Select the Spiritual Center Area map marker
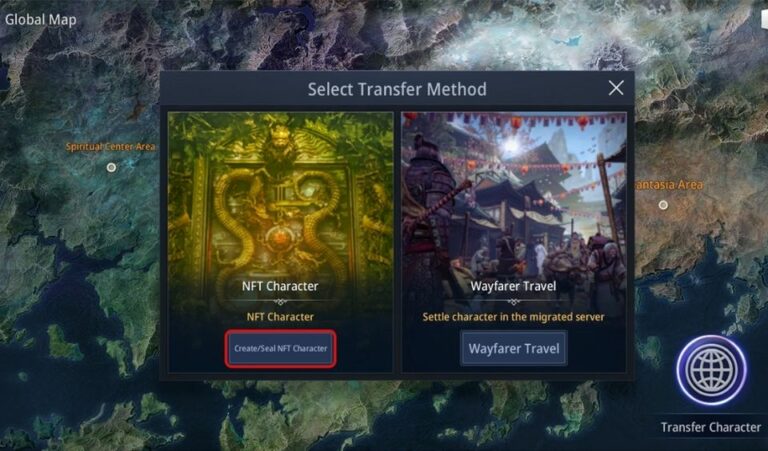 (111, 167)
